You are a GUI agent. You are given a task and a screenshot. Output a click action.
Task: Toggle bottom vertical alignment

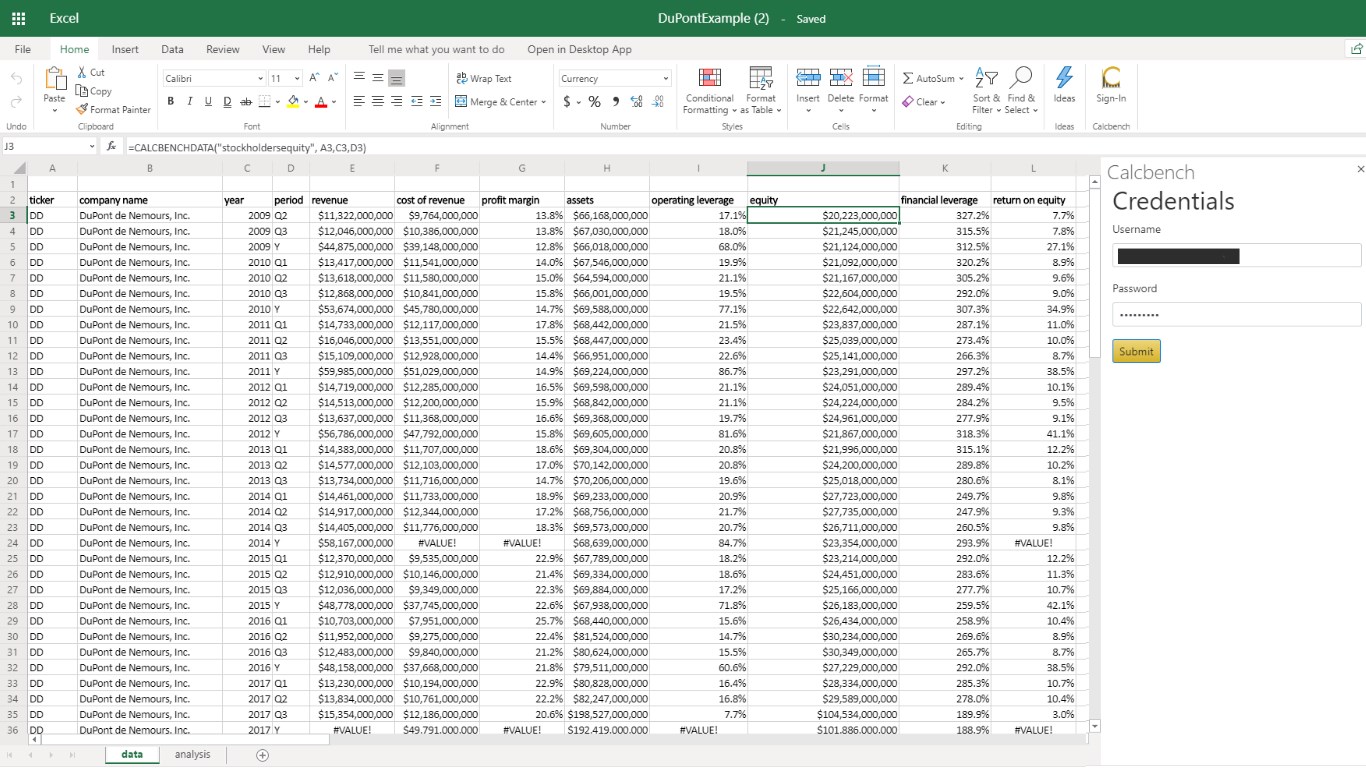(x=397, y=78)
